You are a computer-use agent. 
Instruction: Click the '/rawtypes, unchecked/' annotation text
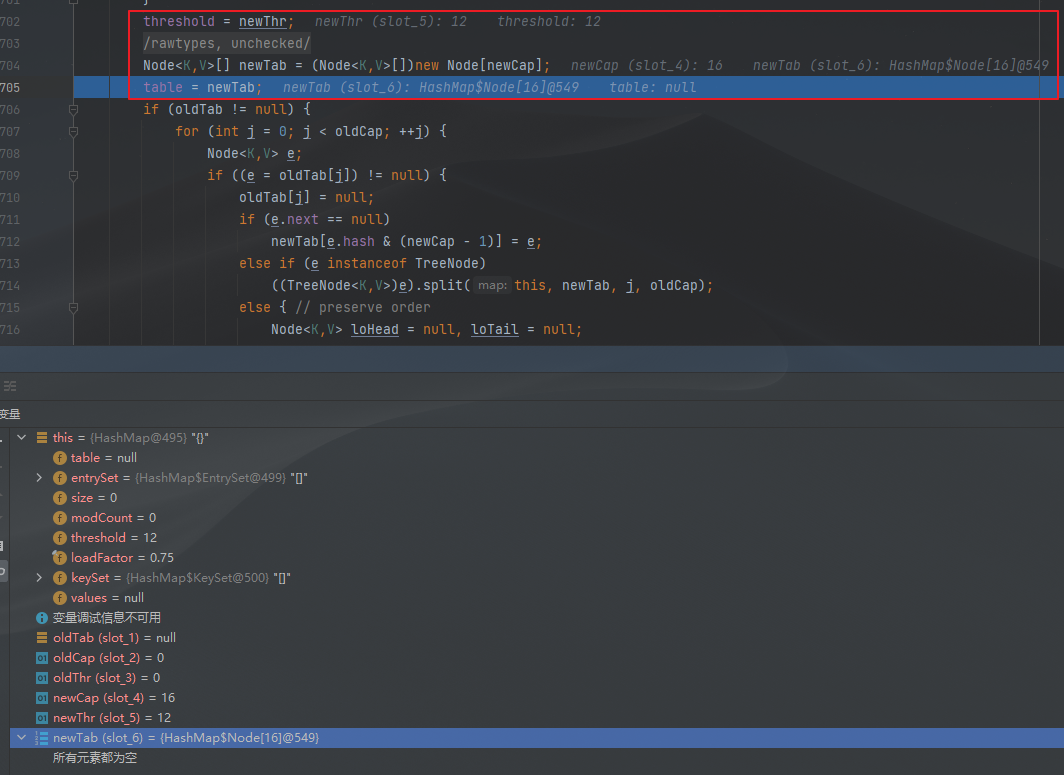(227, 43)
